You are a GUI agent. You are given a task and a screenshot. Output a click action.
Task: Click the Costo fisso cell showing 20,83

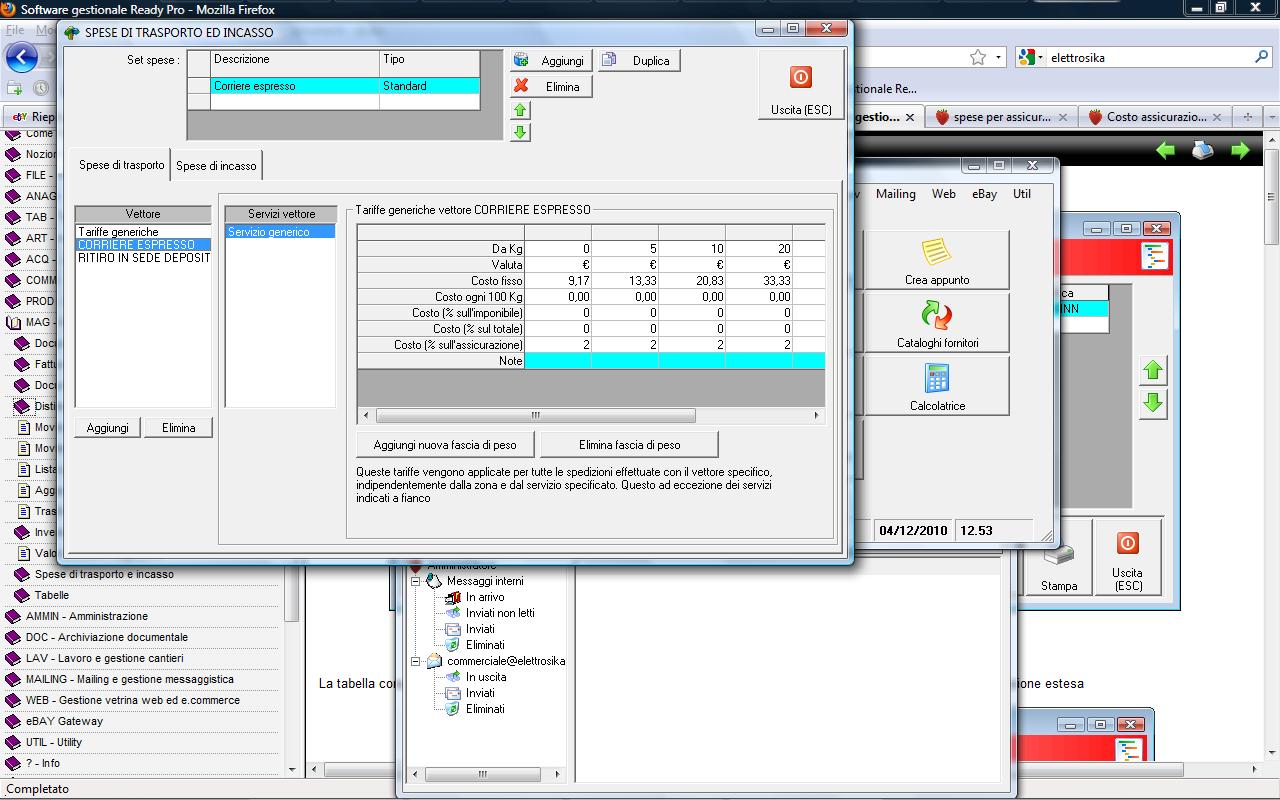[x=692, y=281]
